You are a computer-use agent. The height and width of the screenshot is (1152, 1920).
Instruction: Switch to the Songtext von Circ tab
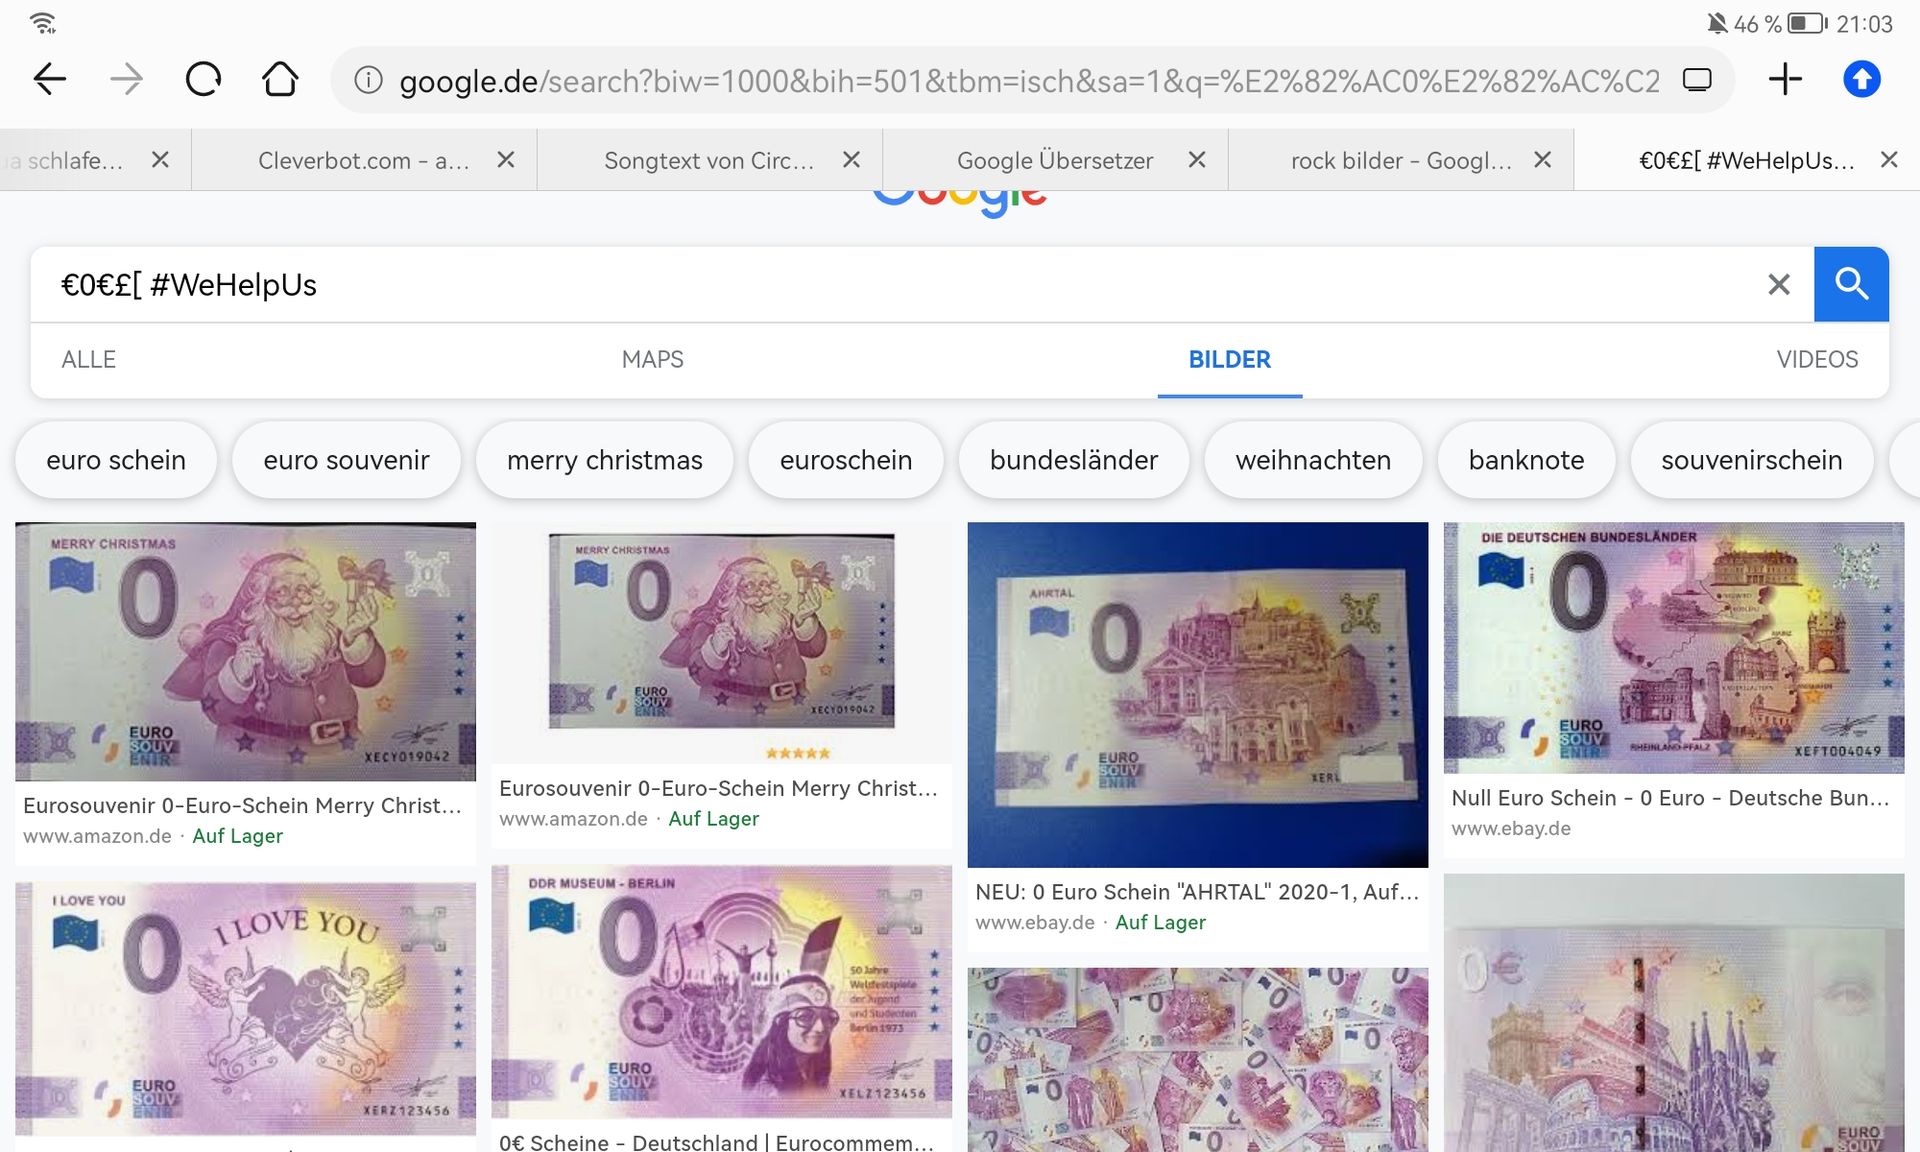pos(709,161)
